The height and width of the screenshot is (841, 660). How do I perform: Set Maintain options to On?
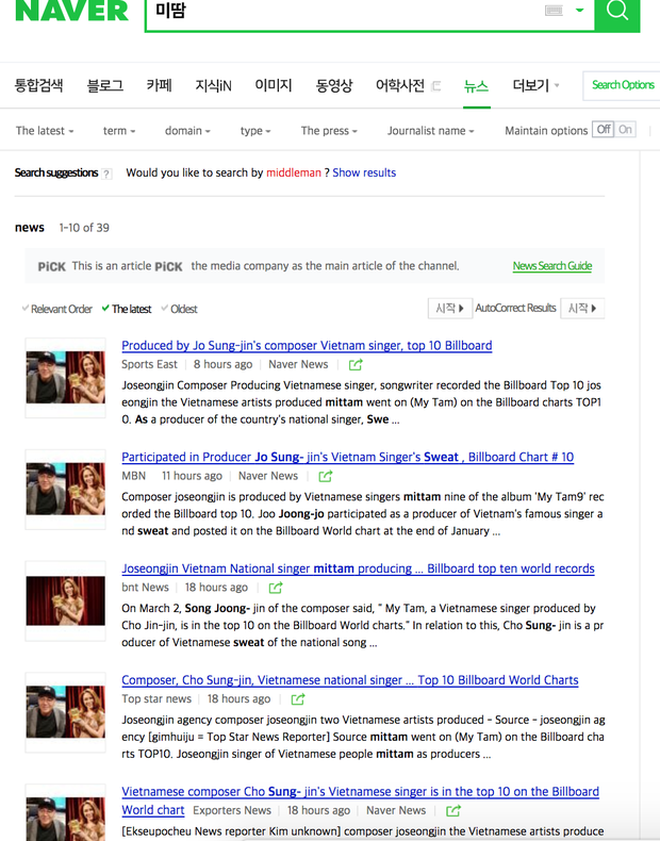tap(625, 129)
